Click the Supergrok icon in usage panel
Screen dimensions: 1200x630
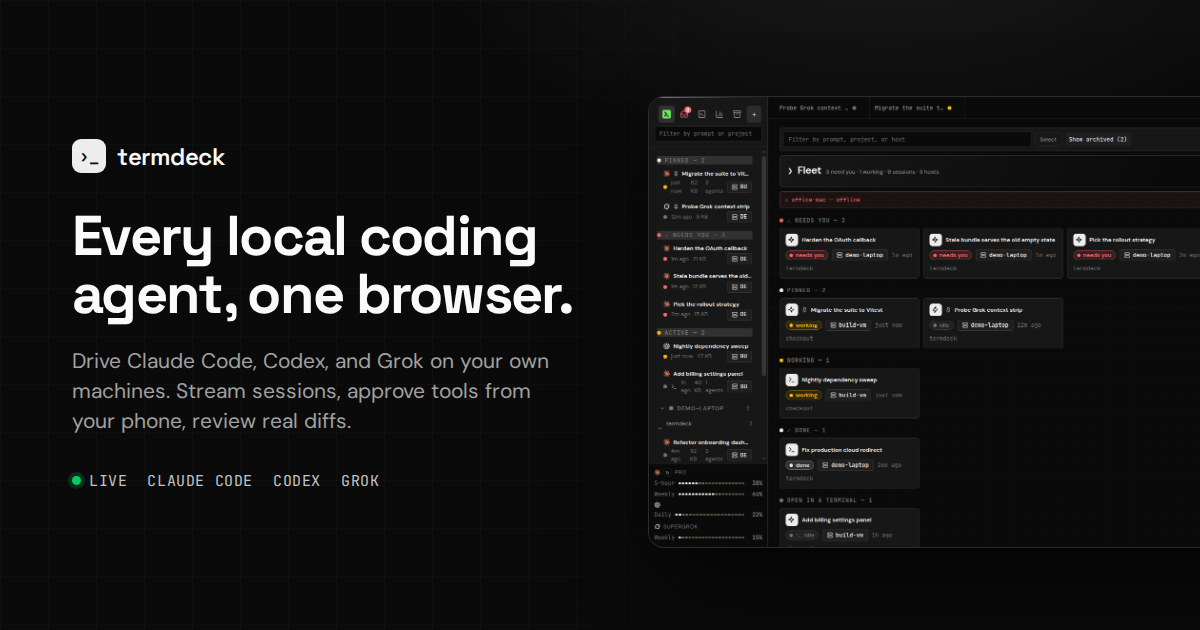(x=657, y=526)
